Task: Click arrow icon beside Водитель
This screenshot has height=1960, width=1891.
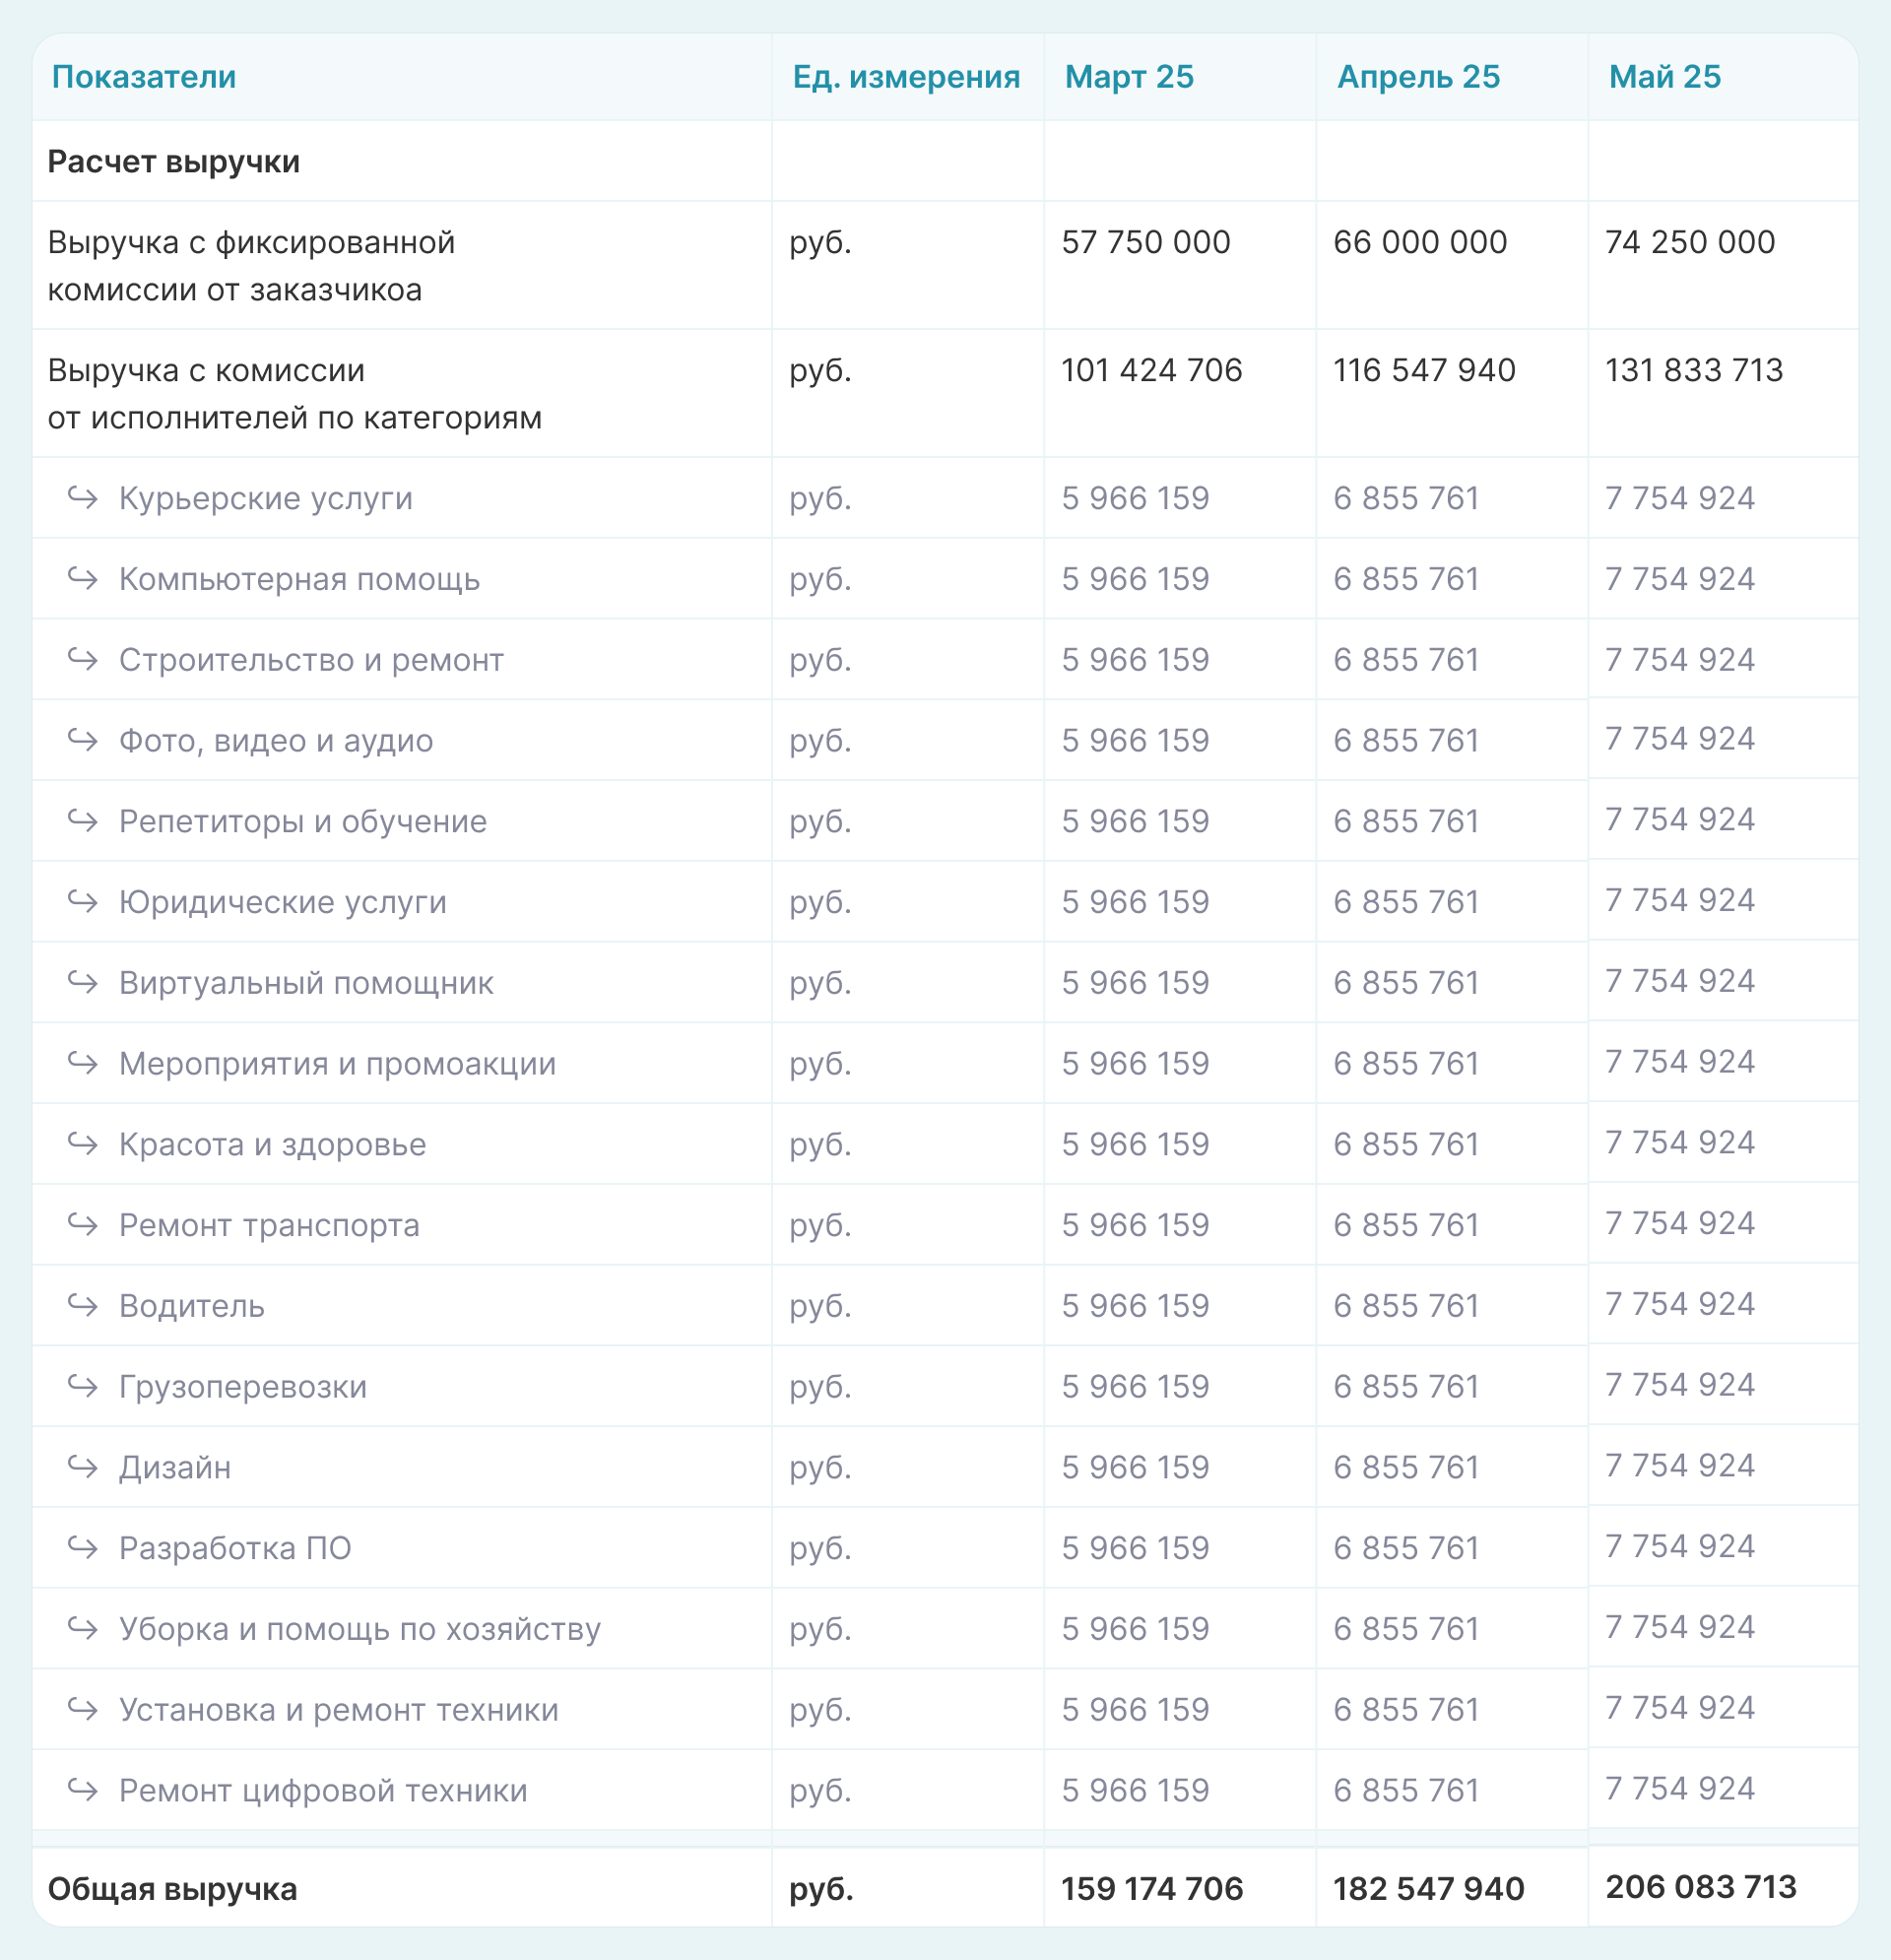Action: click(83, 1306)
